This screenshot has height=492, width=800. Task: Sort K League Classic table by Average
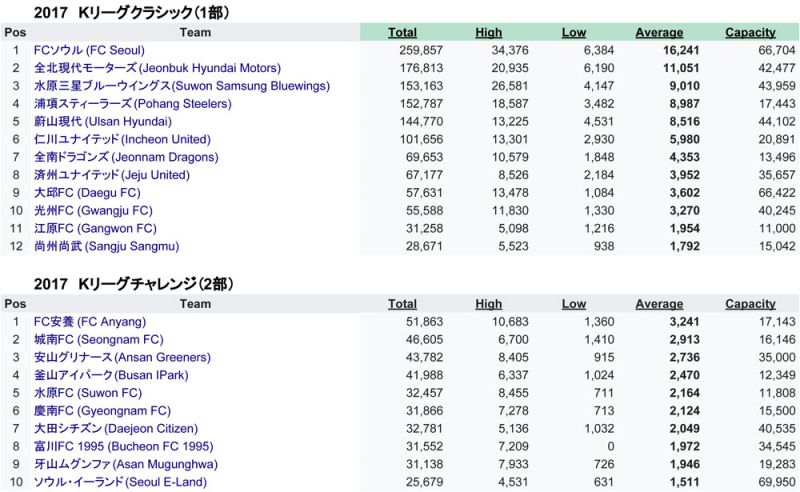point(659,33)
